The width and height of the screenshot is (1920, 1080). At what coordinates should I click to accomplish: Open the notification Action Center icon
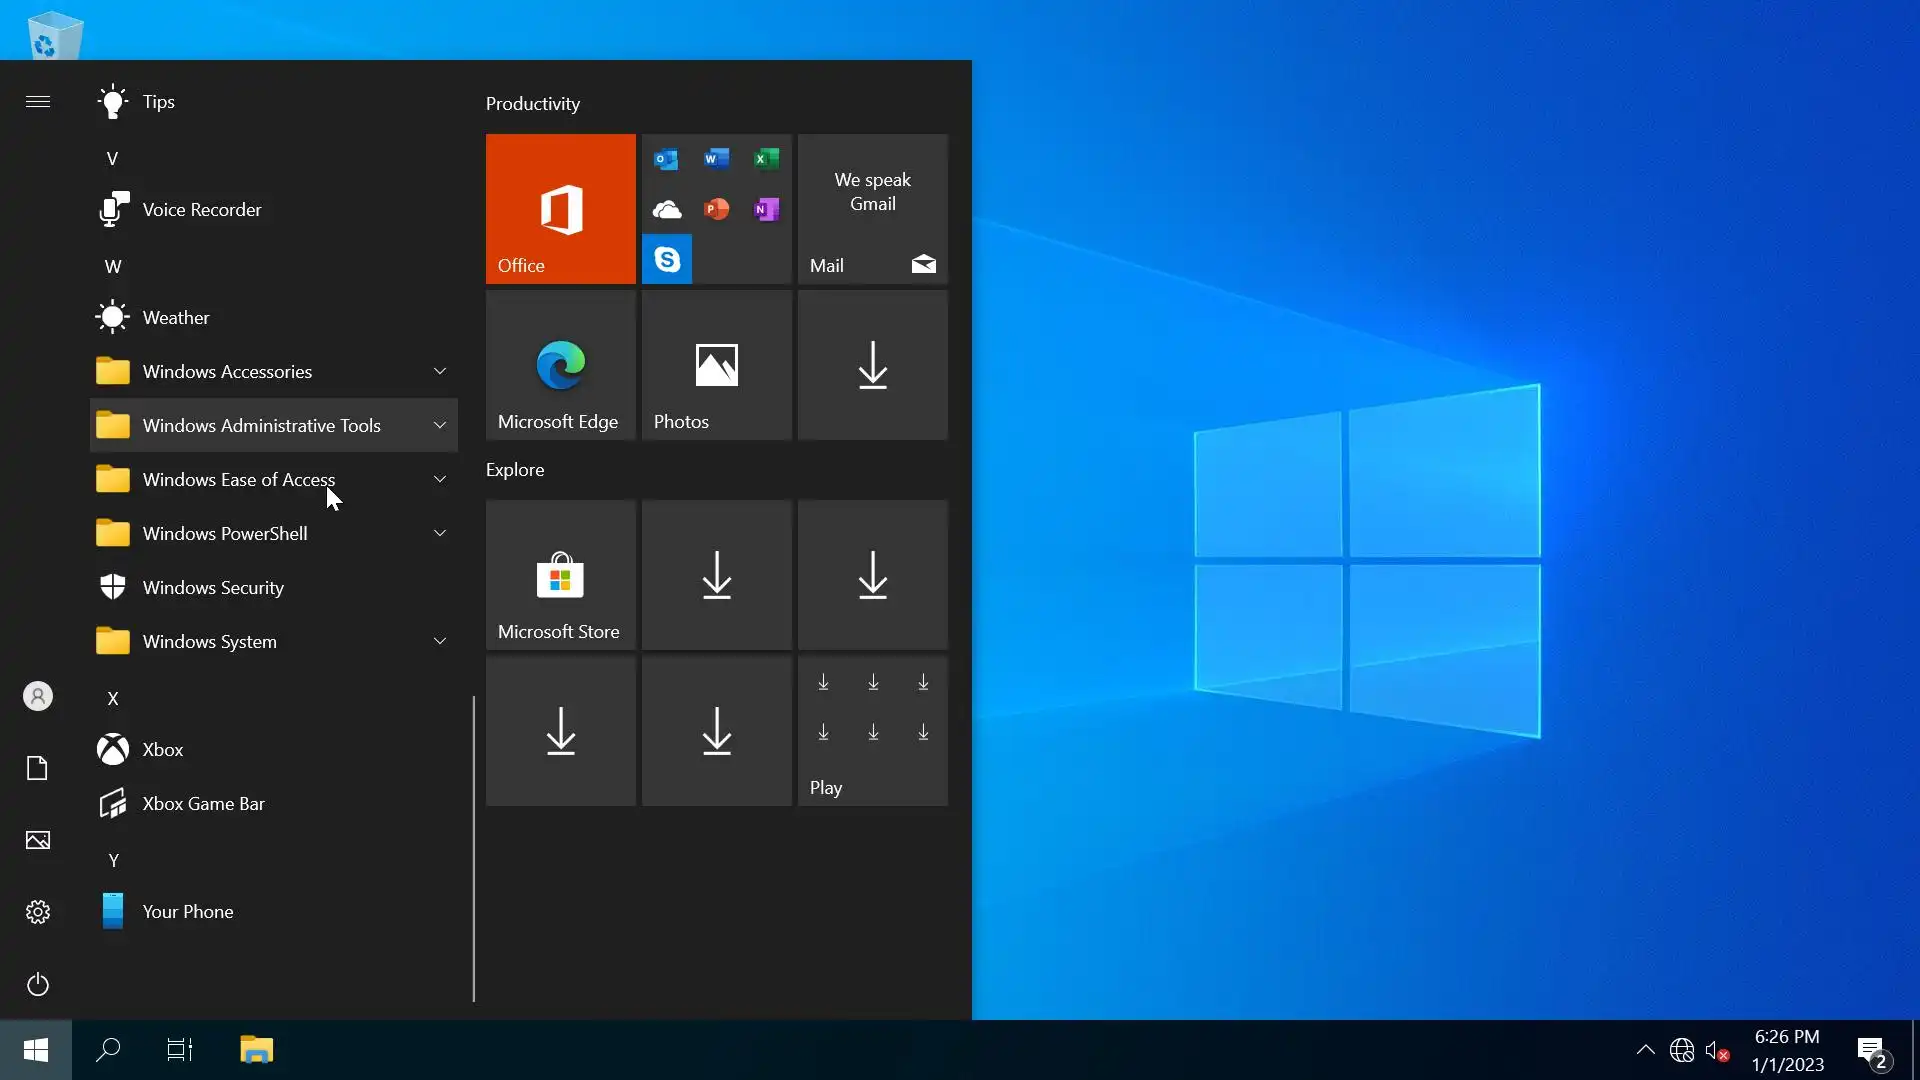click(1871, 1050)
